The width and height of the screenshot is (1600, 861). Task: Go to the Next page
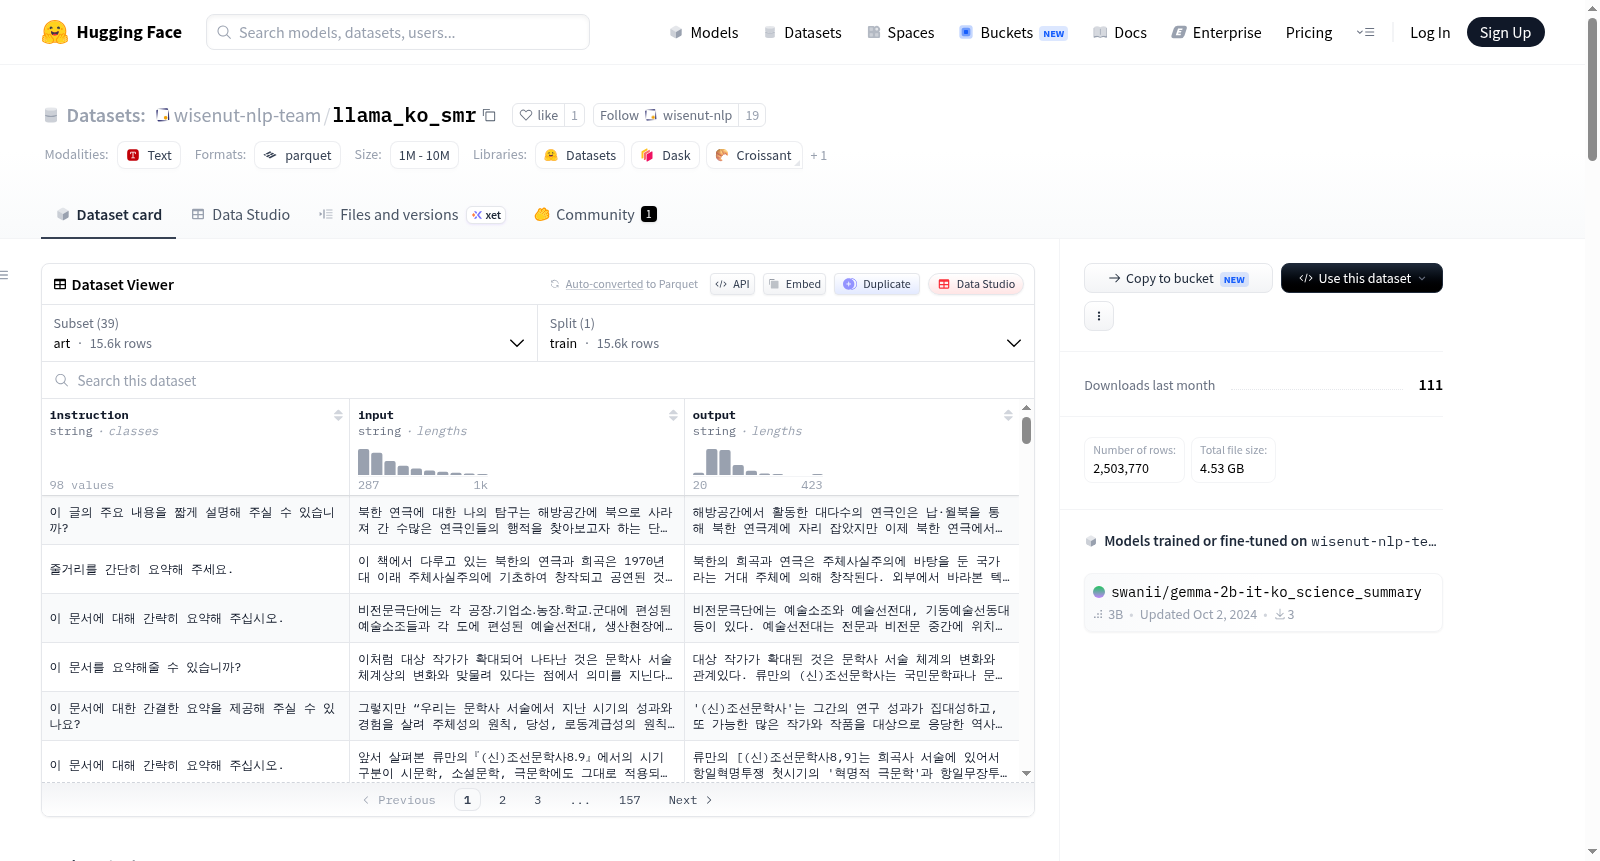[x=690, y=800]
